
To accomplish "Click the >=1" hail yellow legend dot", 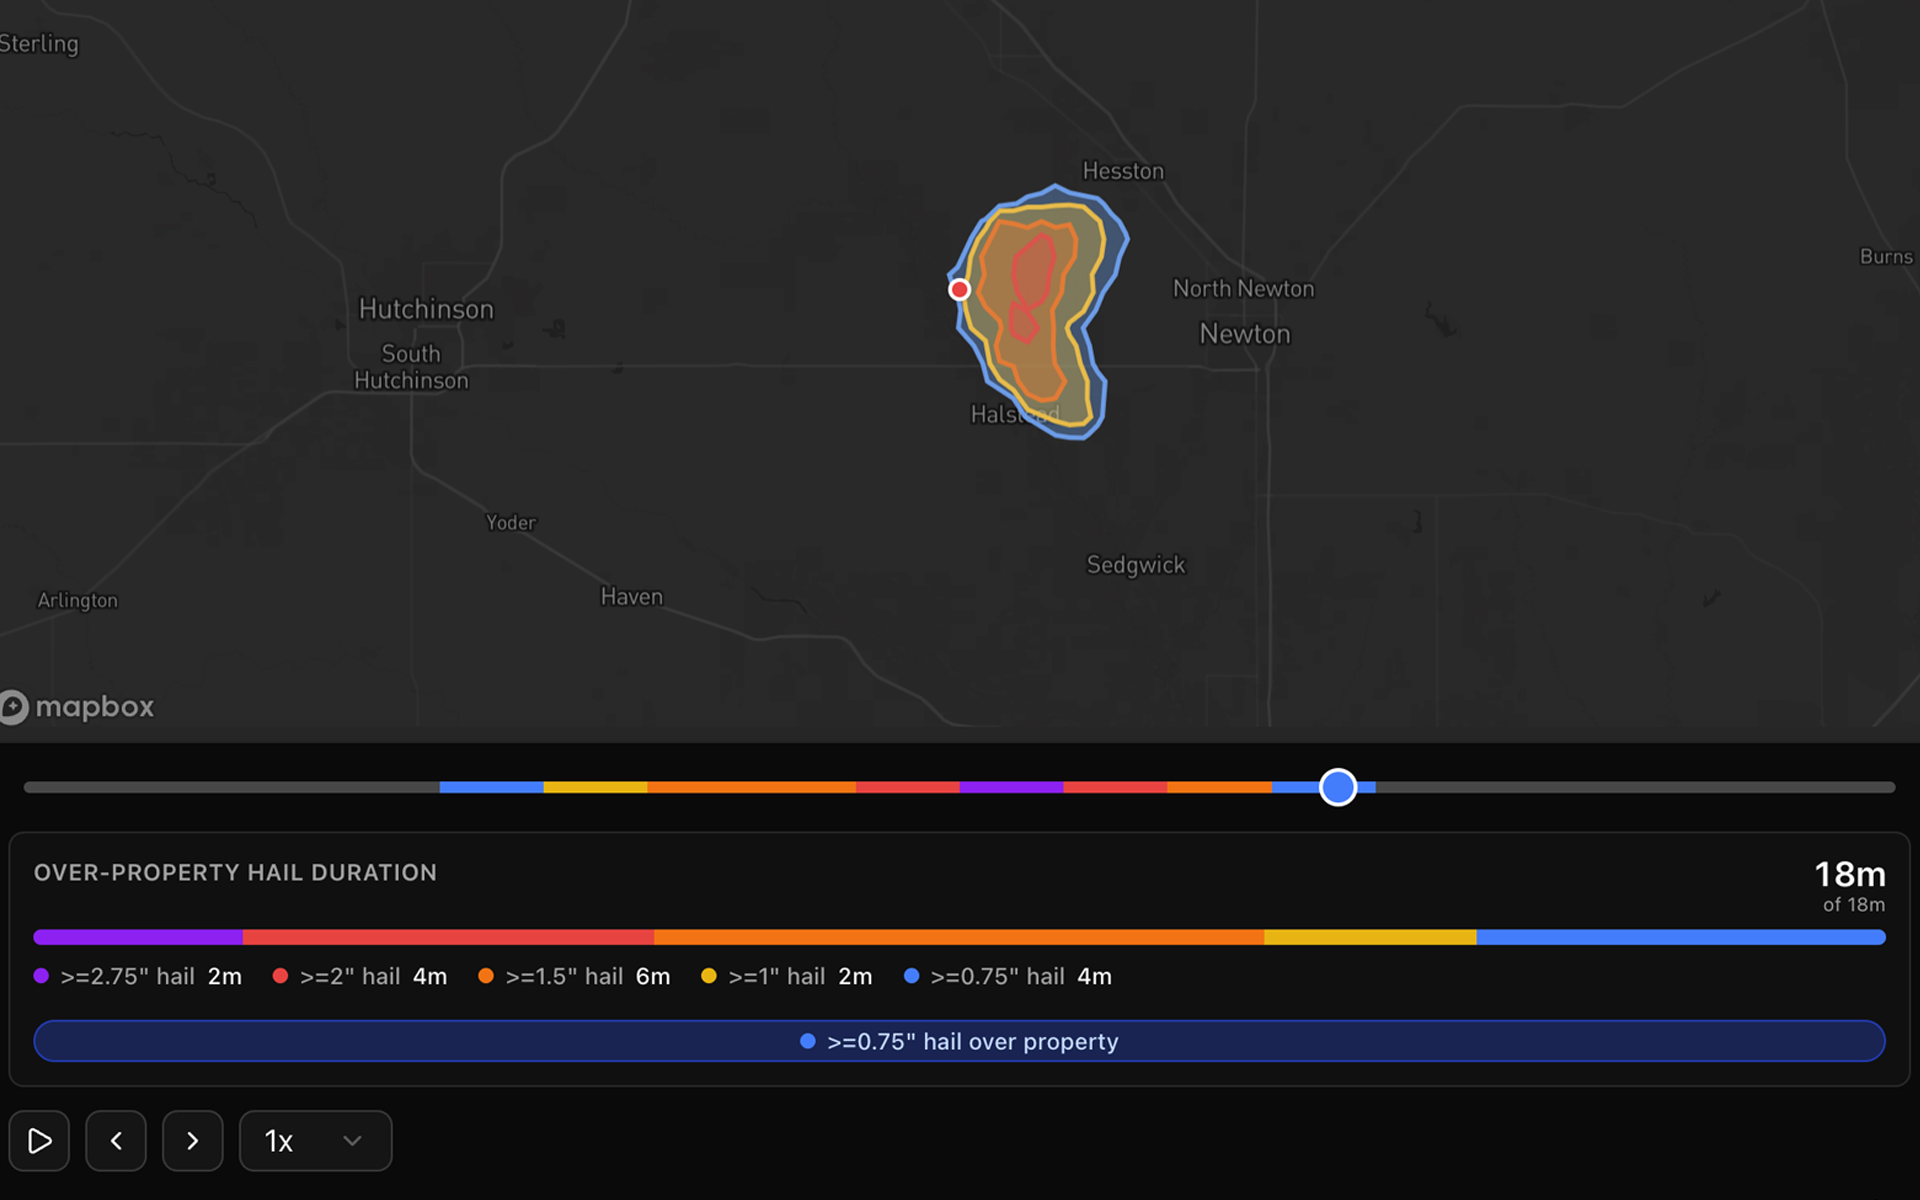I will [709, 976].
